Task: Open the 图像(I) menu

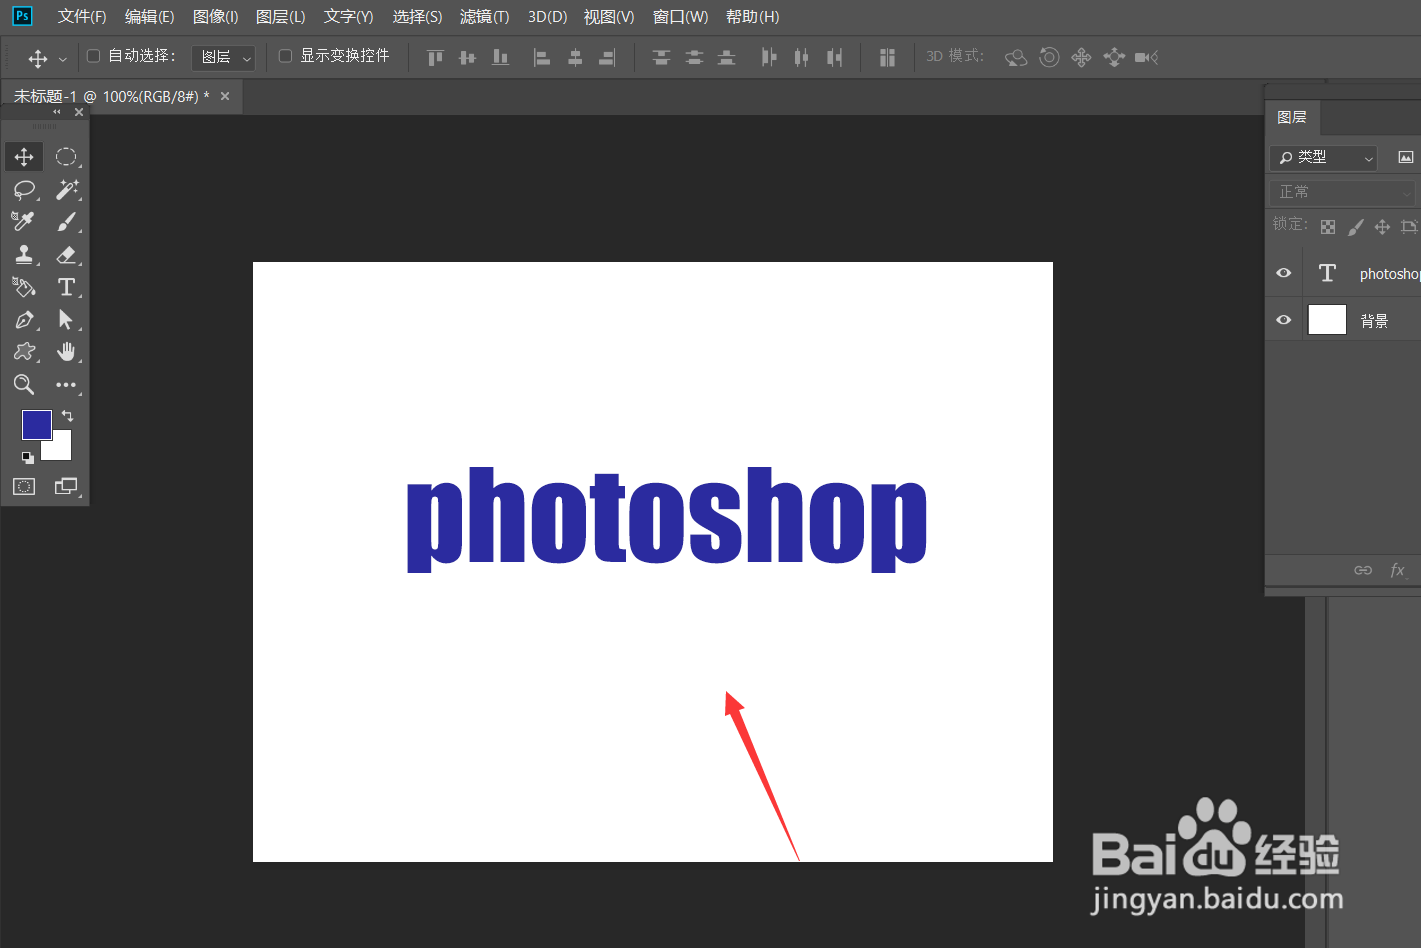Action: point(215,17)
